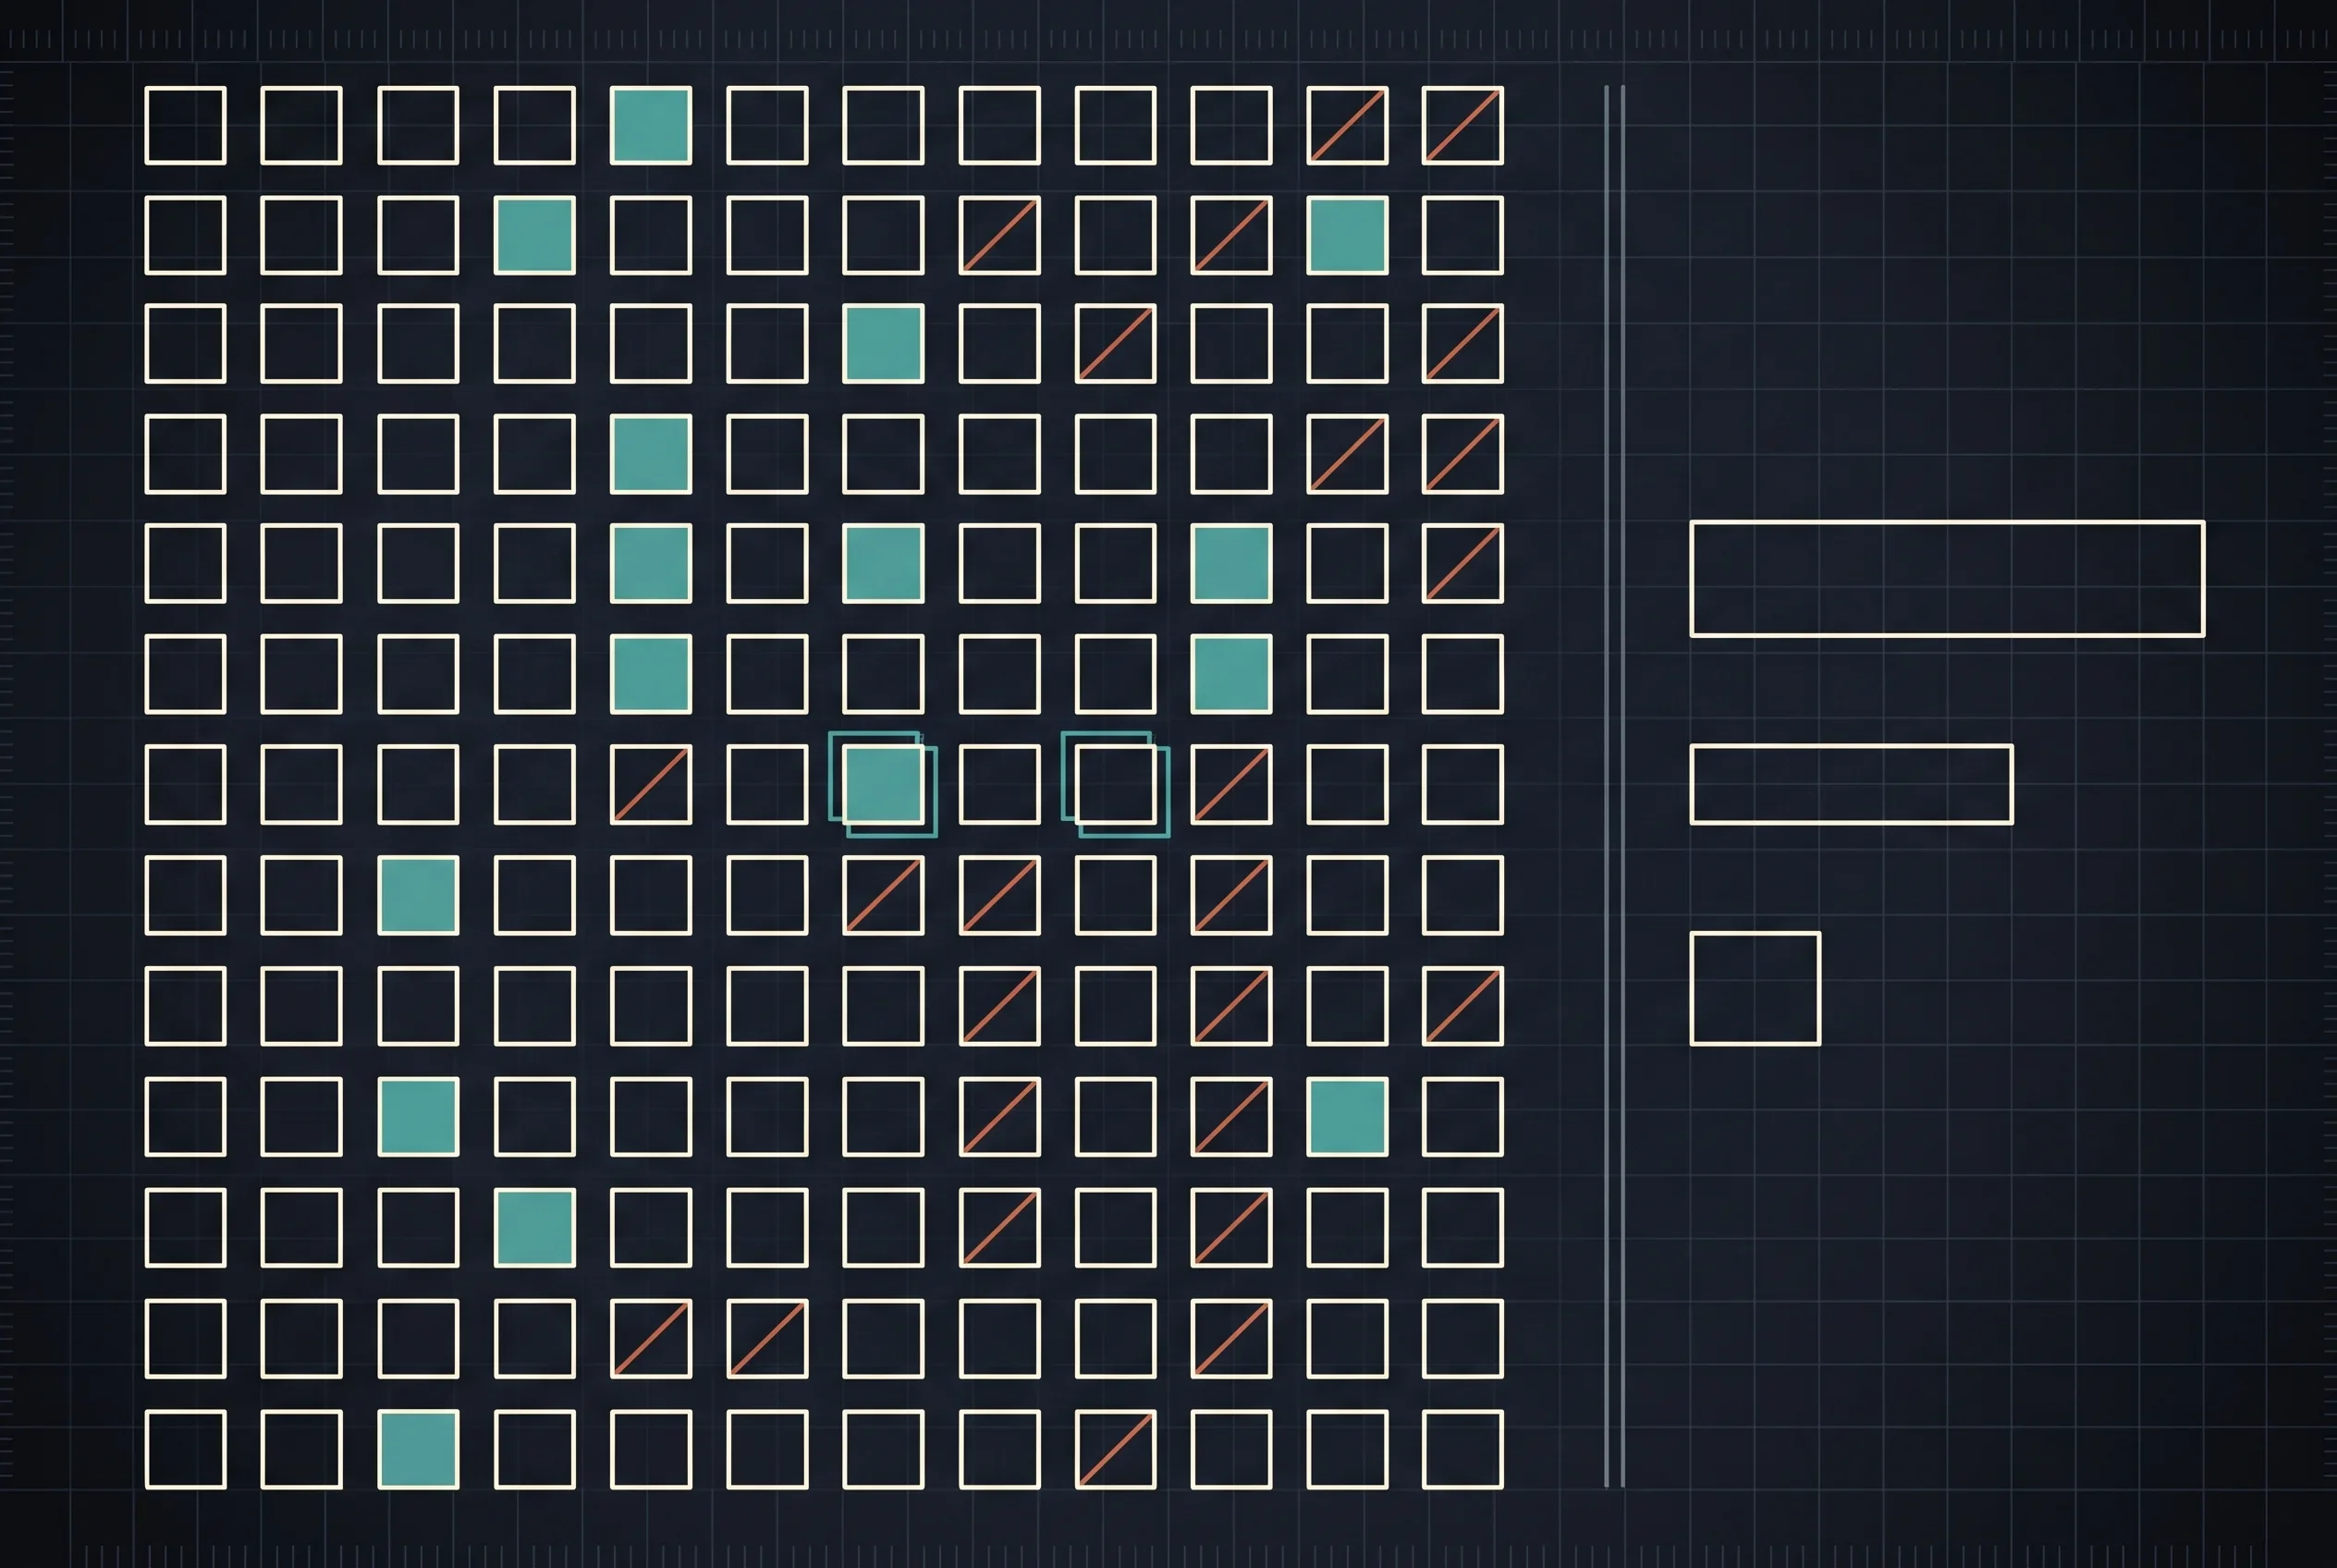Click the left teal box in the sixth row
The image size is (2337, 1568).
pyautogui.click(x=651, y=674)
